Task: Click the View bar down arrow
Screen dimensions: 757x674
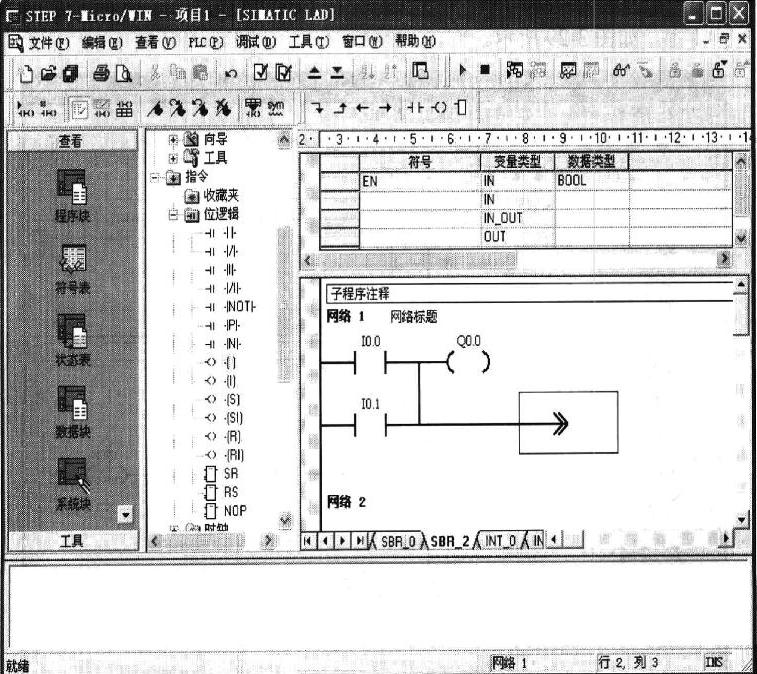Action: 126,515
